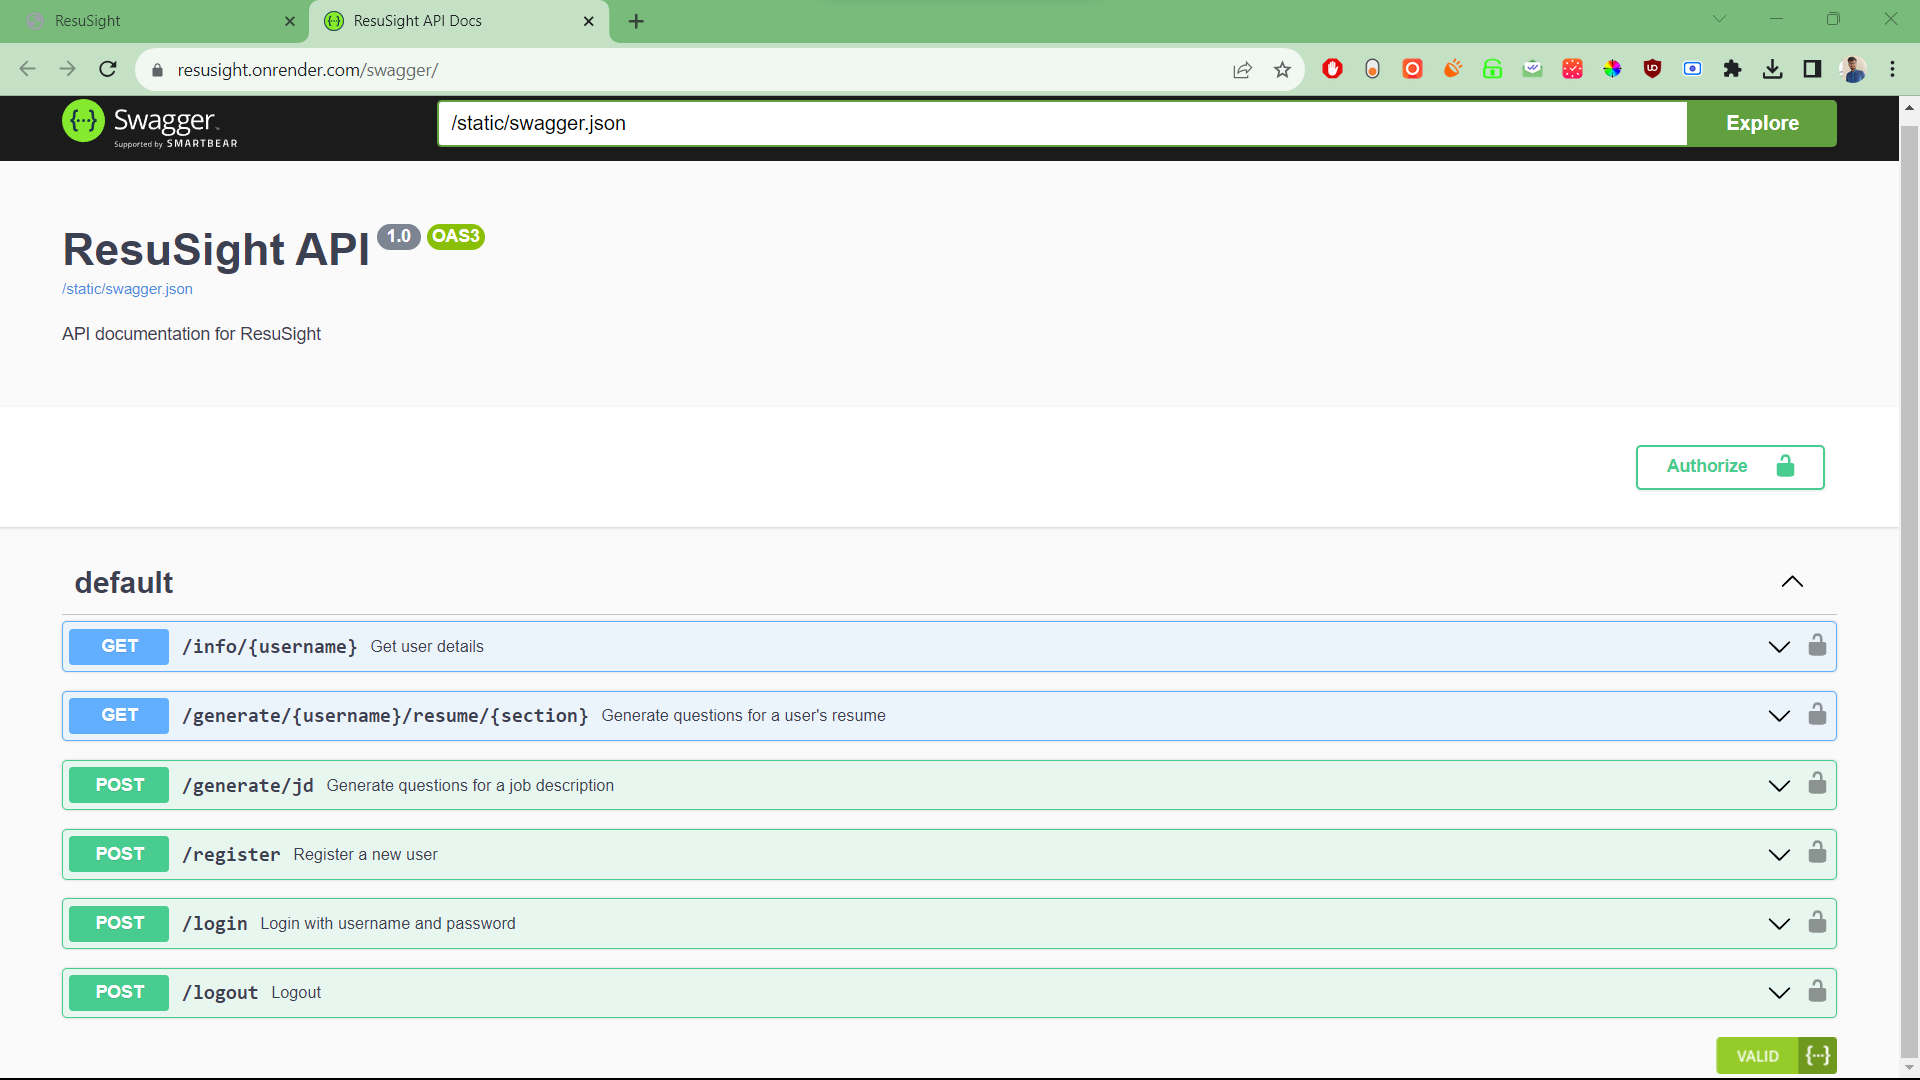The image size is (1920, 1080).
Task: Open the /static/swagger.json link
Action: click(x=127, y=289)
